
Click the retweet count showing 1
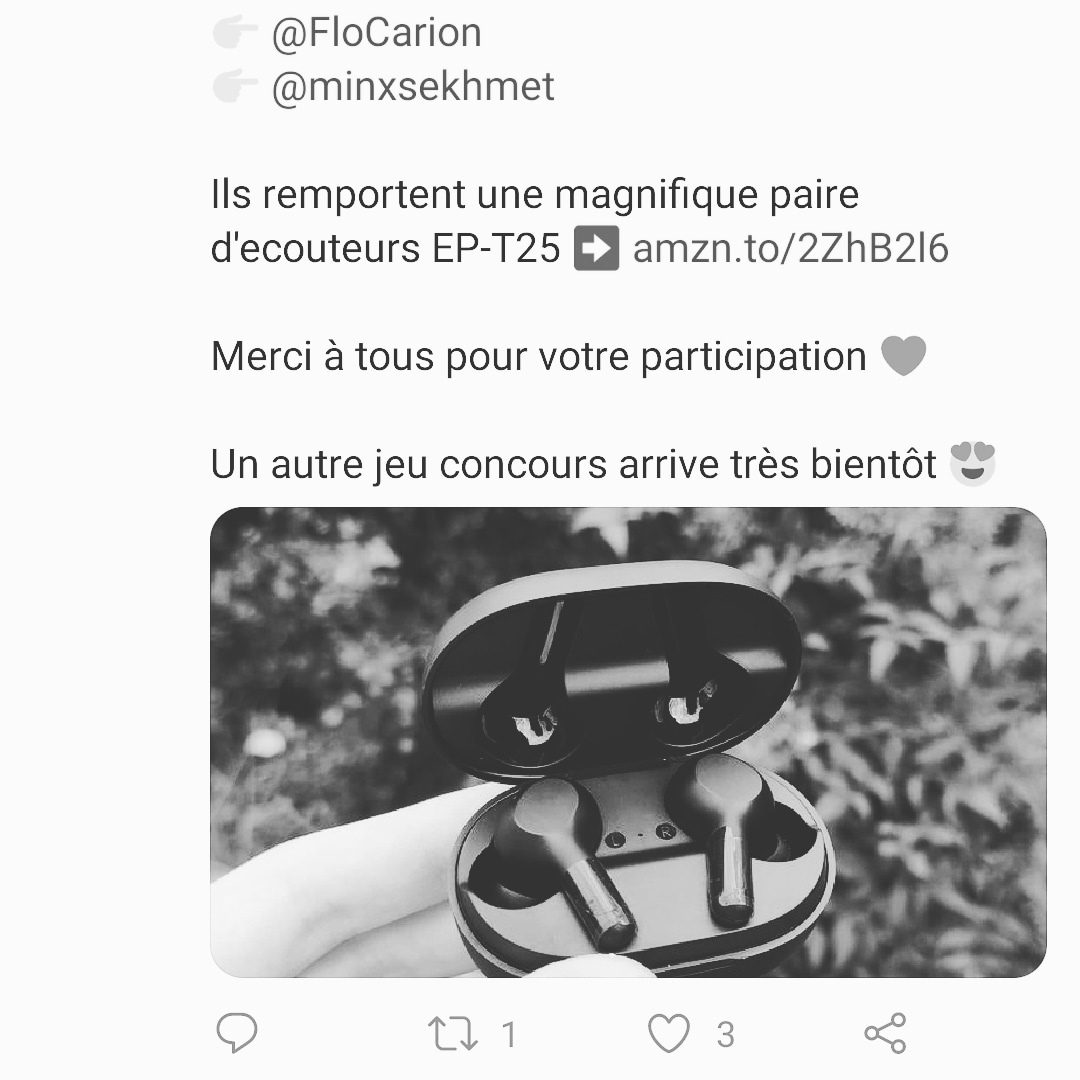(x=509, y=1035)
